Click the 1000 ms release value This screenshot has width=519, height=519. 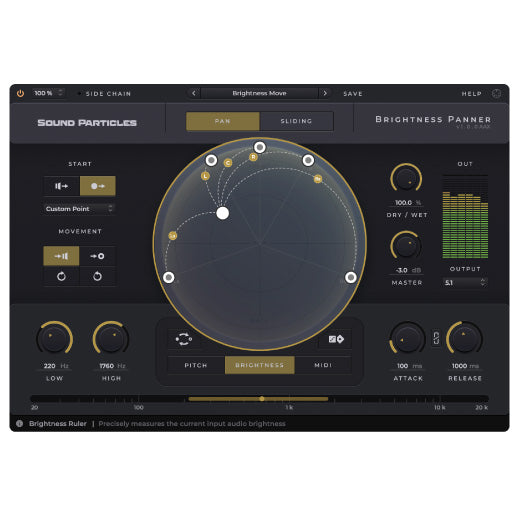(x=465, y=366)
